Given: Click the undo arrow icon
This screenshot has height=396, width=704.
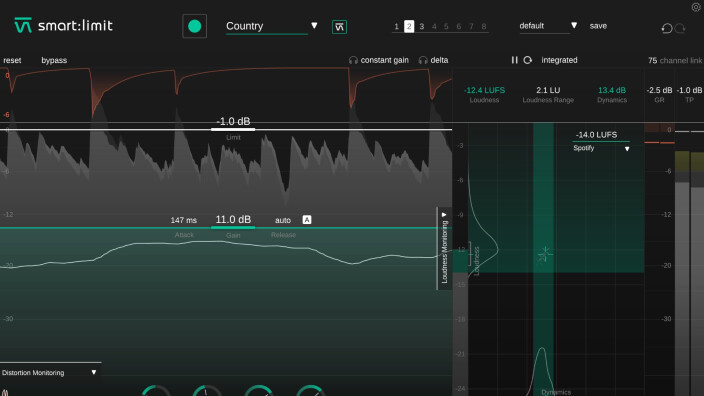Looking at the screenshot, I should [x=667, y=28].
